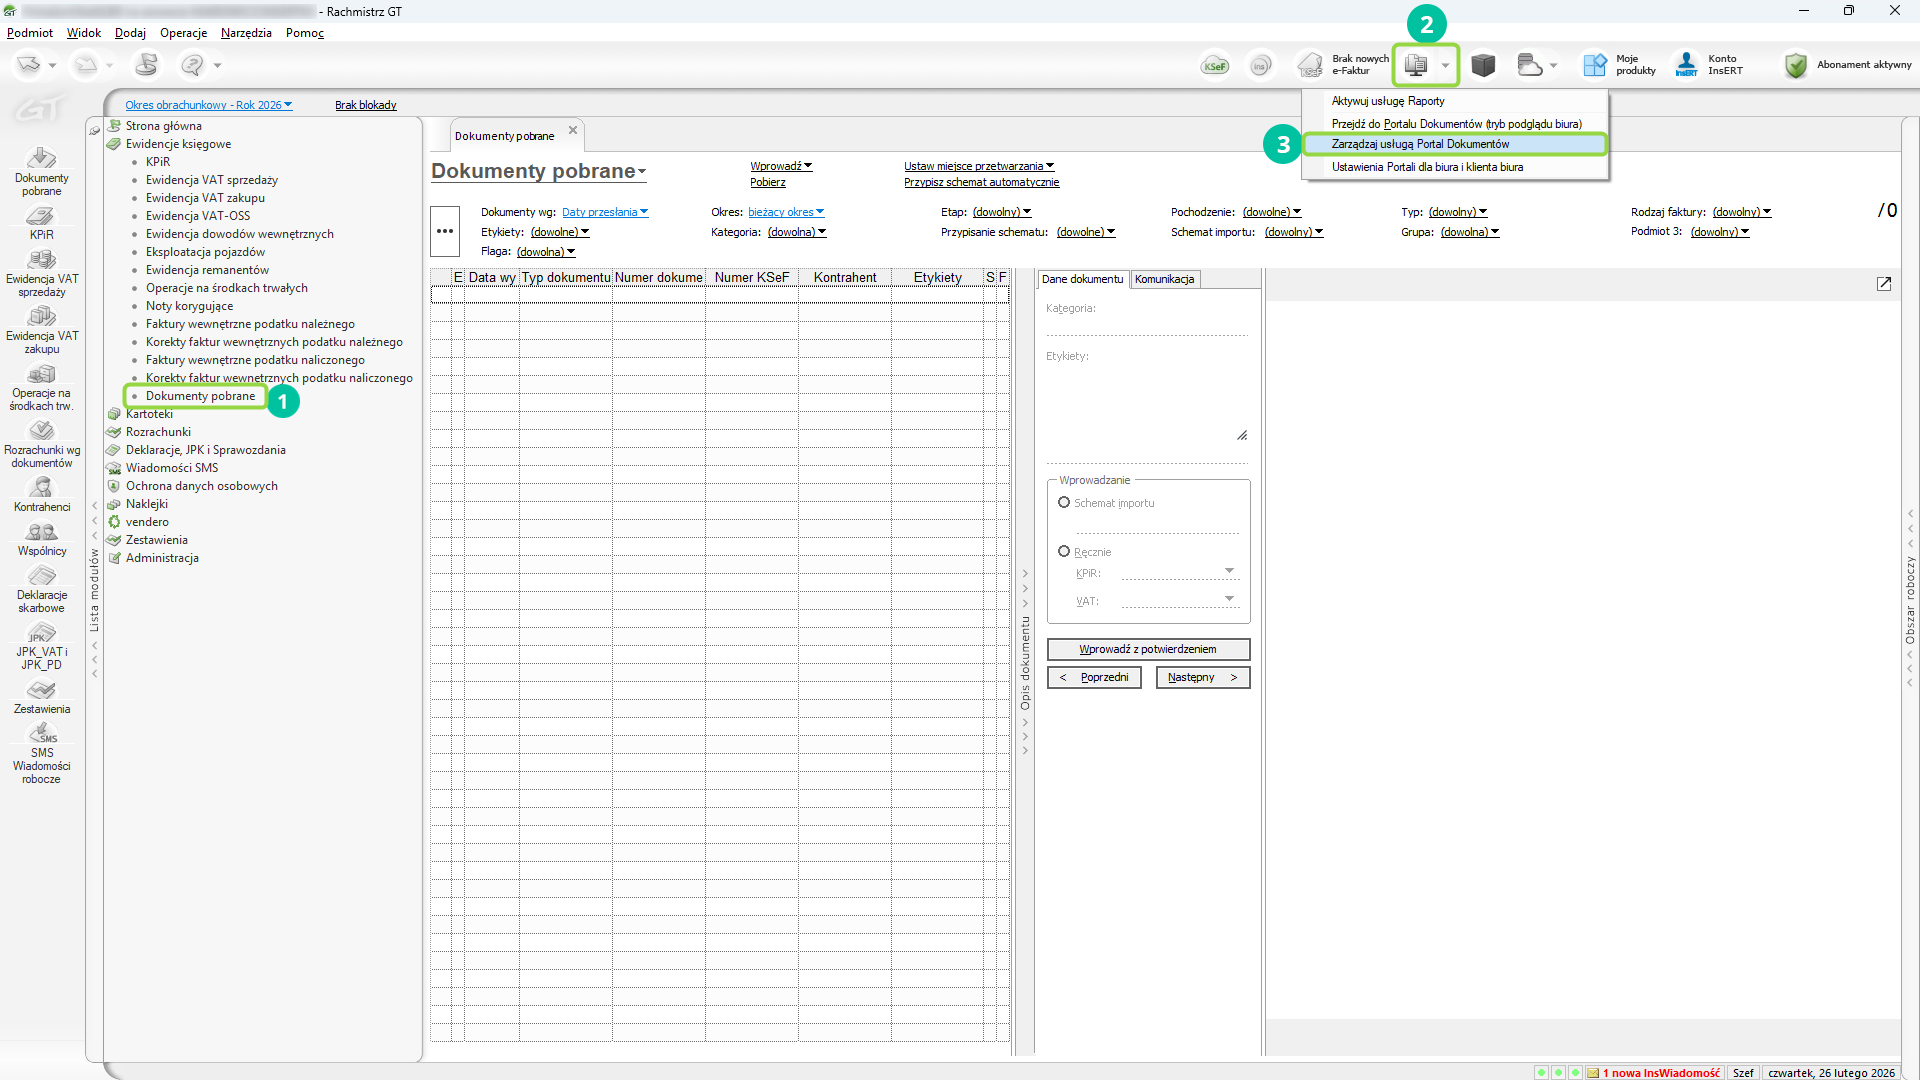Select the Schemat importu radio button

coord(1064,503)
